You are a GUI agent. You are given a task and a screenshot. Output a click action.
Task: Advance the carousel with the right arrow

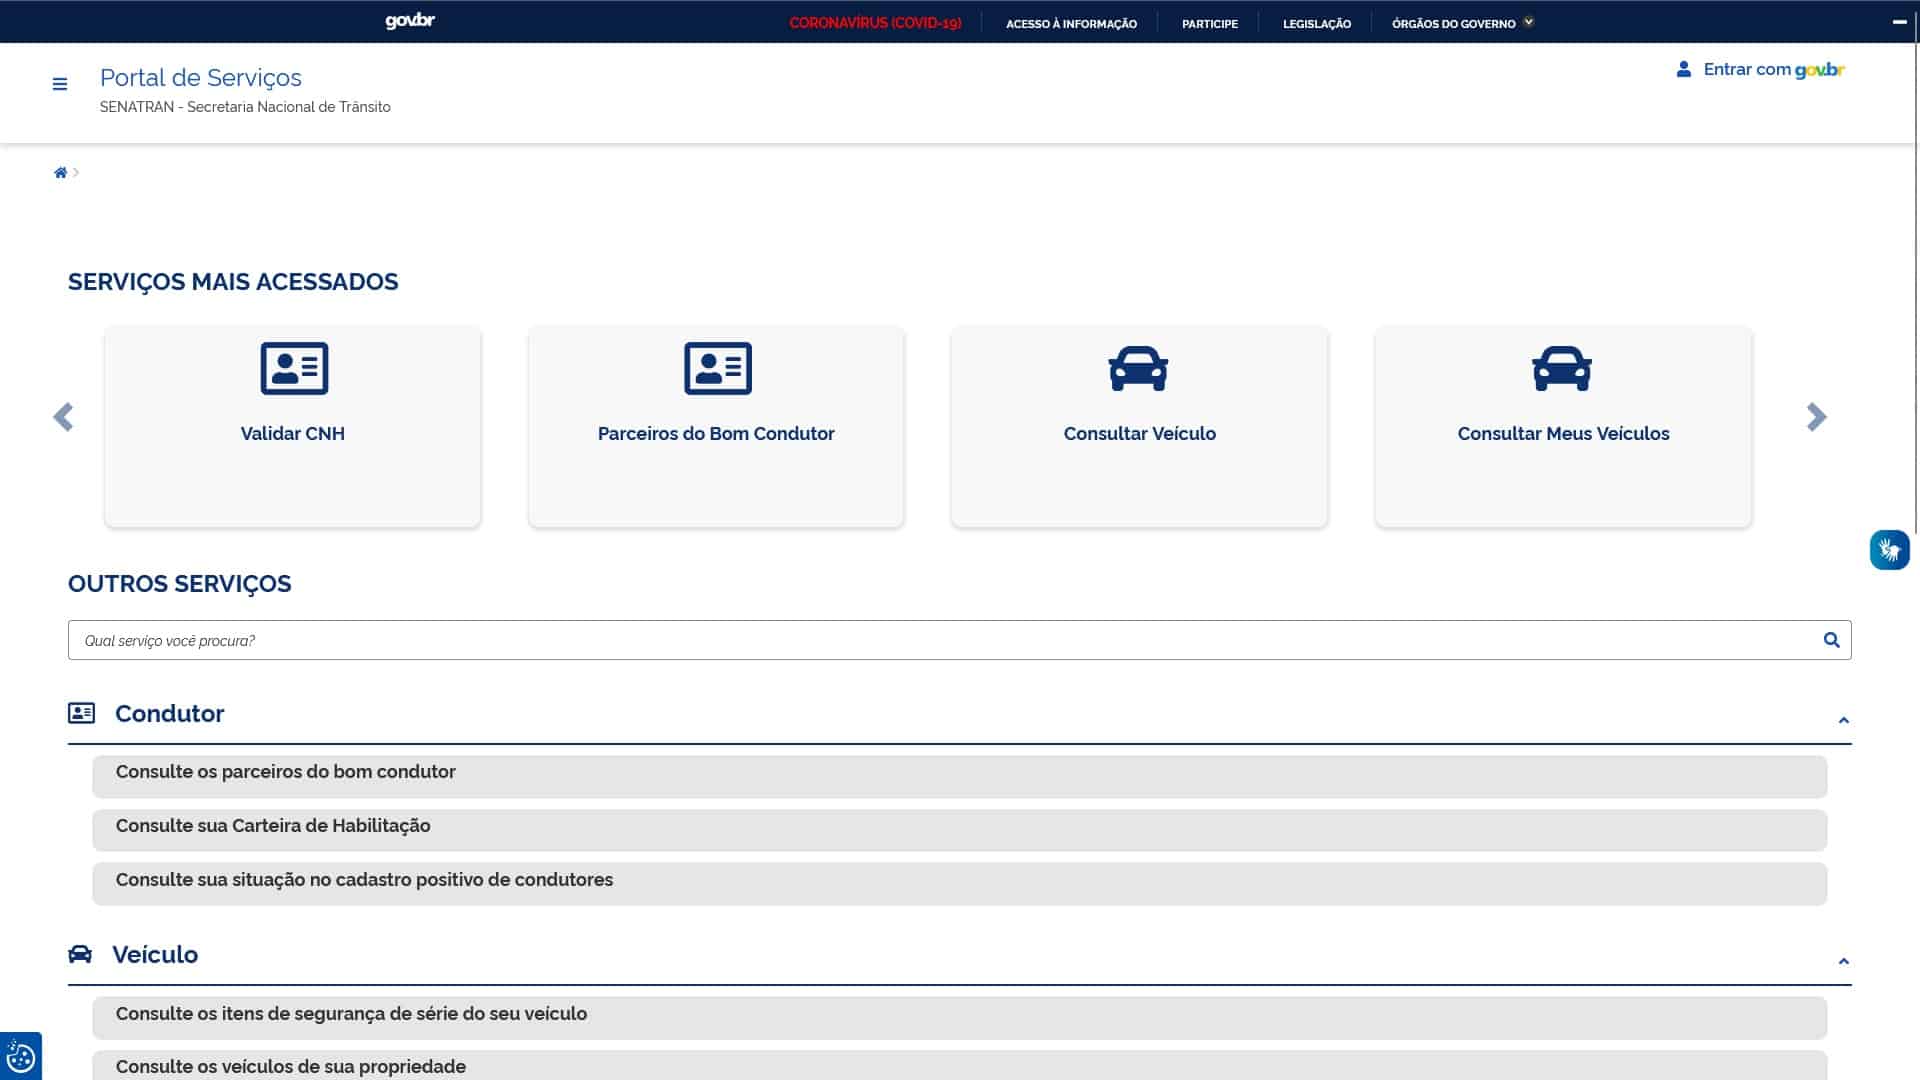1815,418
